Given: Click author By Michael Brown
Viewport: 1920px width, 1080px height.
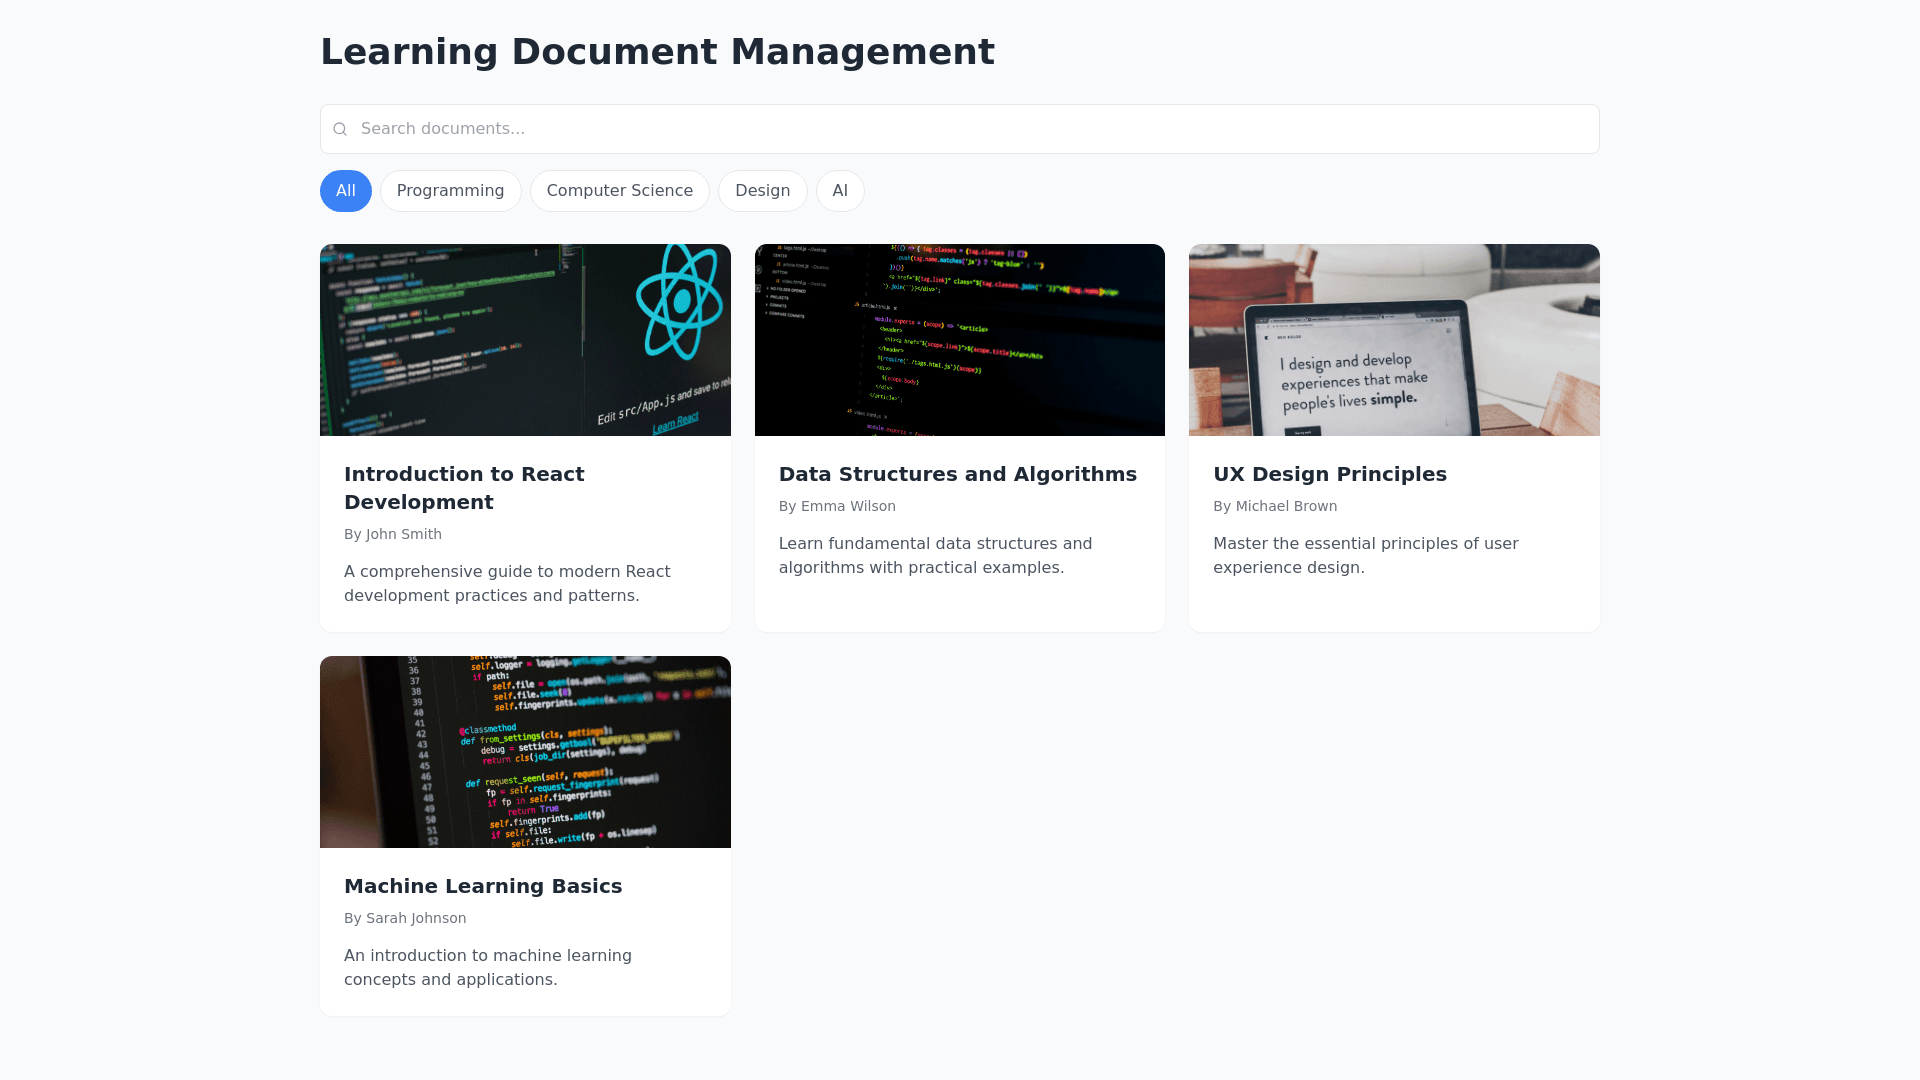Looking at the screenshot, I should 1274,506.
